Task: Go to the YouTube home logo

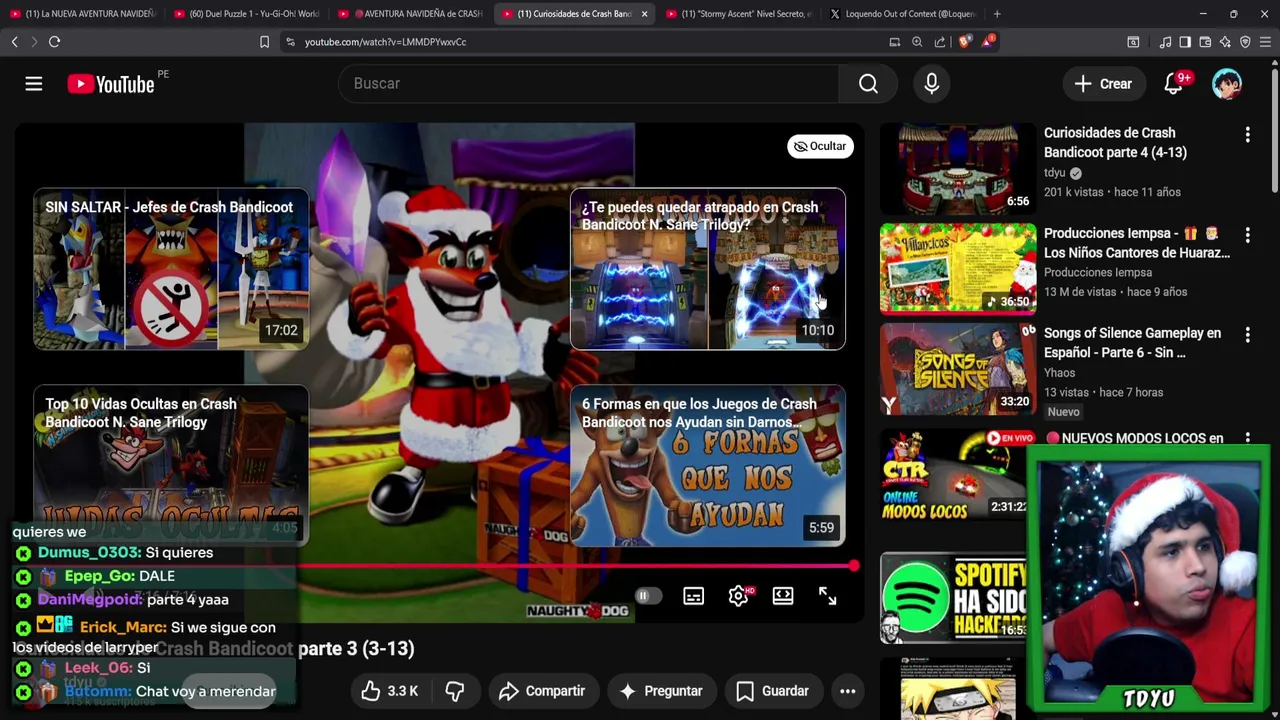Action: 111,84
